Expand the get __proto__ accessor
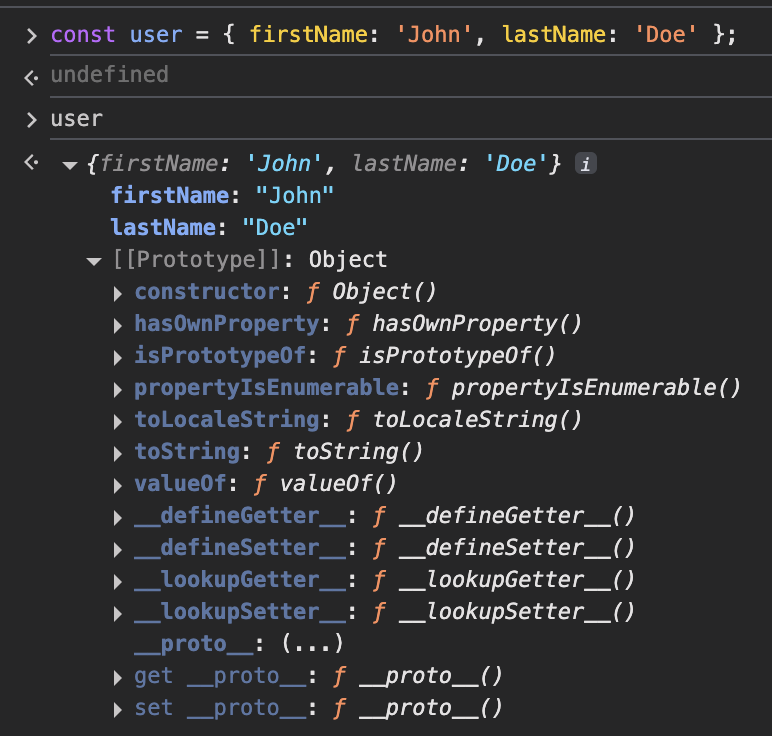This screenshot has width=772, height=736. (x=117, y=677)
